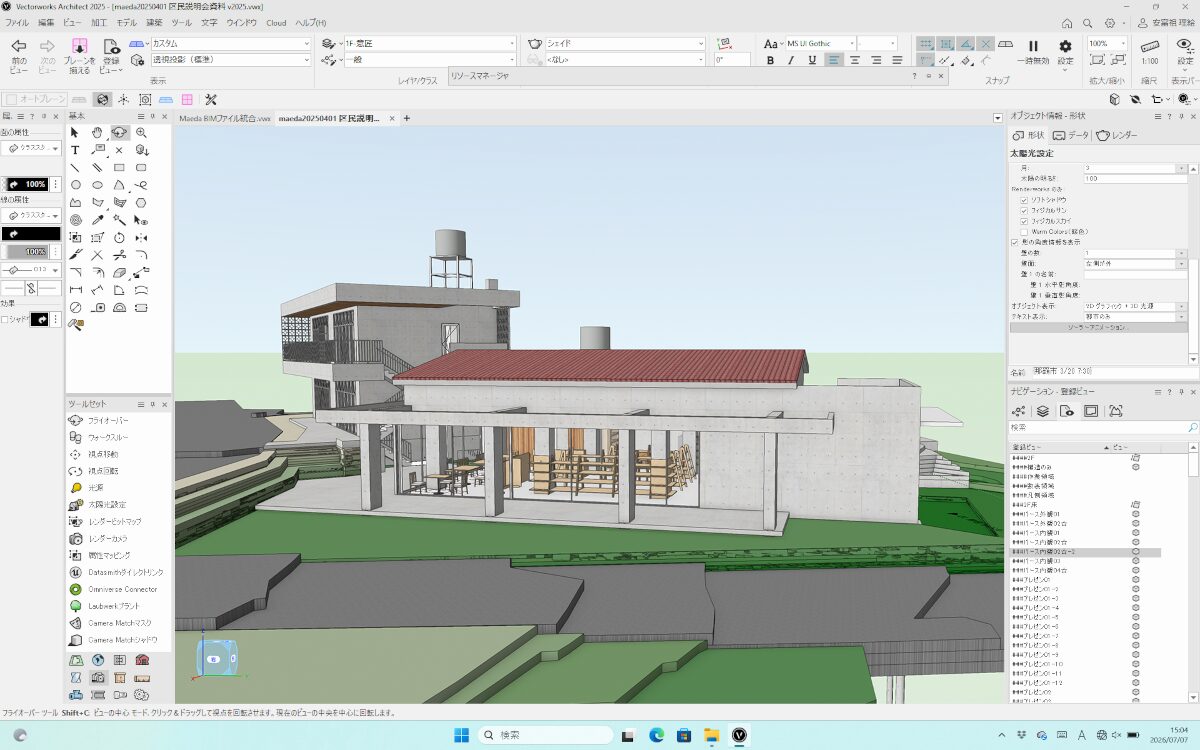Click 登録ビュー save view icon

(x=111, y=46)
